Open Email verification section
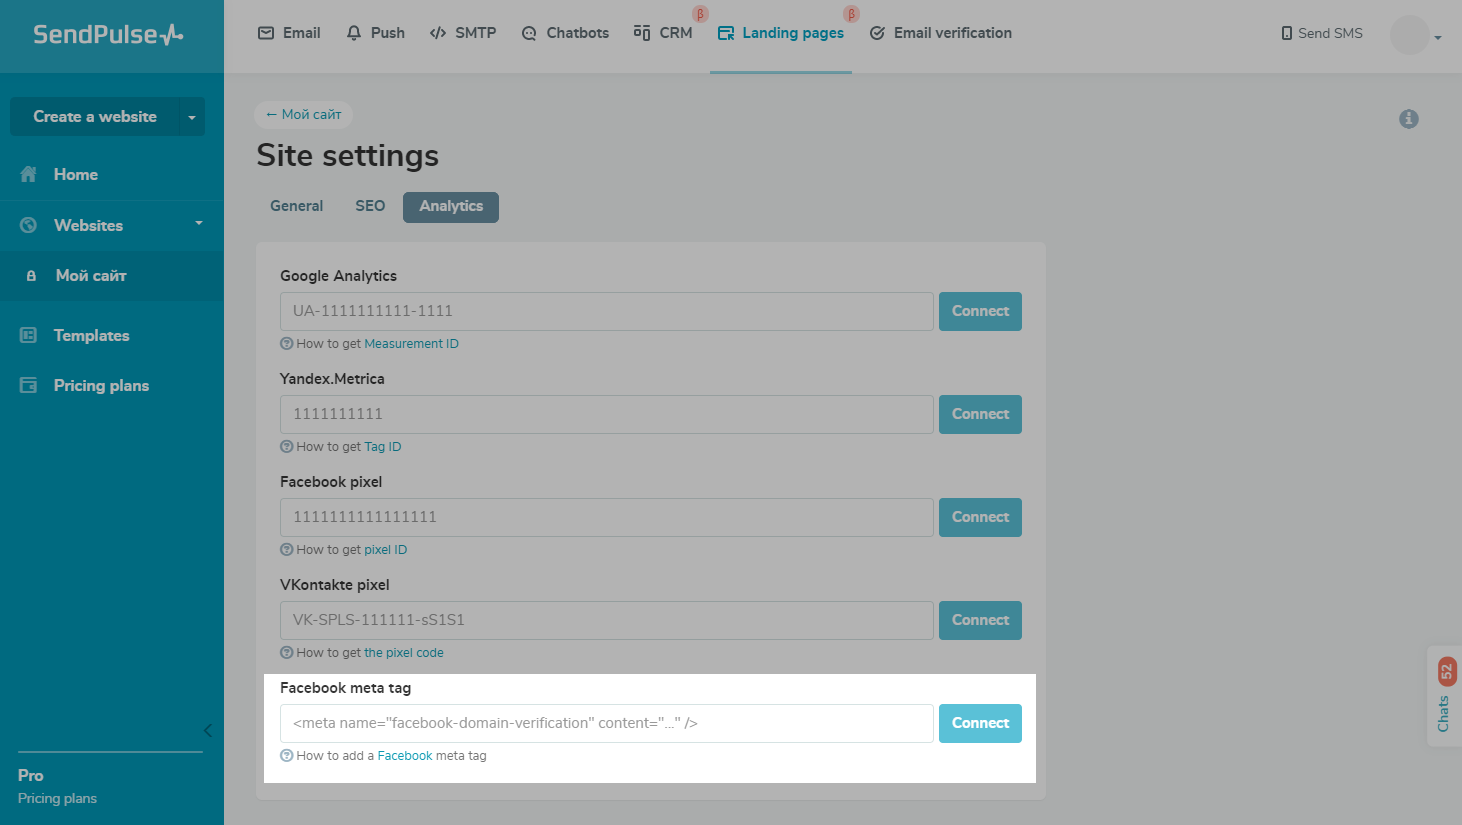The width and height of the screenshot is (1462, 825). [x=940, y=33]
